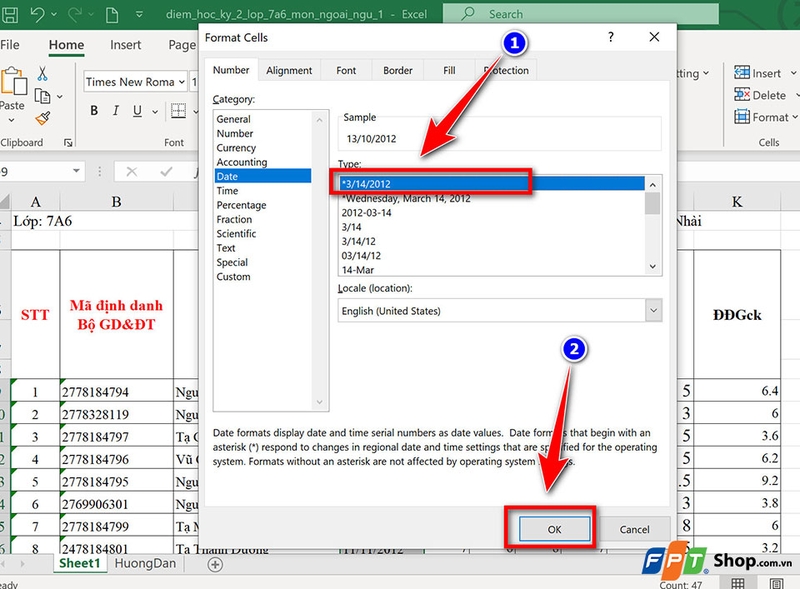Toggle Underline formatting
800x589 pixels.
(136, 110)
